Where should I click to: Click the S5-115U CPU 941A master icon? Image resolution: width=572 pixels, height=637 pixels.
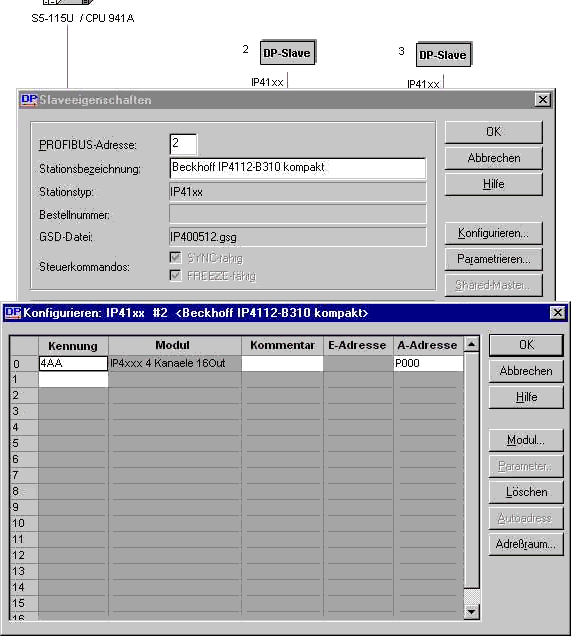click(x=68, y=2)
